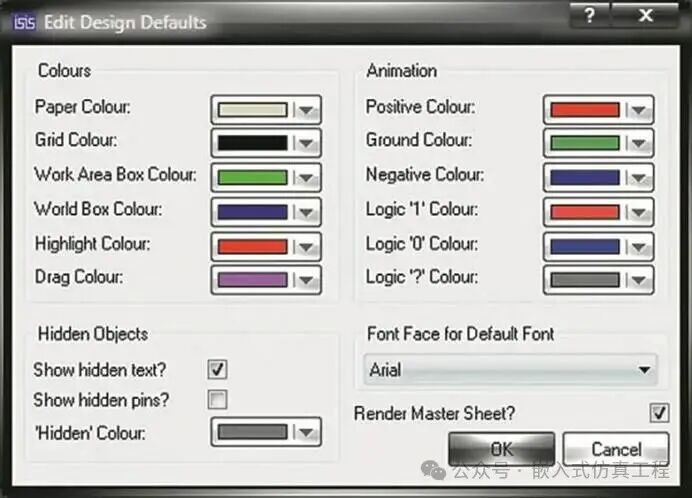Open the Drag Colour dropdown arrow
Viewport: 692px width, 498px height.
point(306,280)
